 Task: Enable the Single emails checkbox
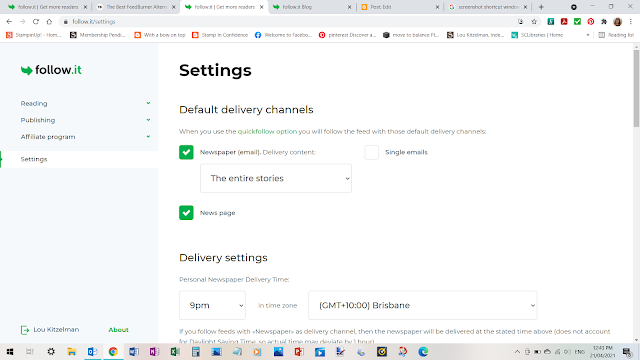(x=372, y=152)
